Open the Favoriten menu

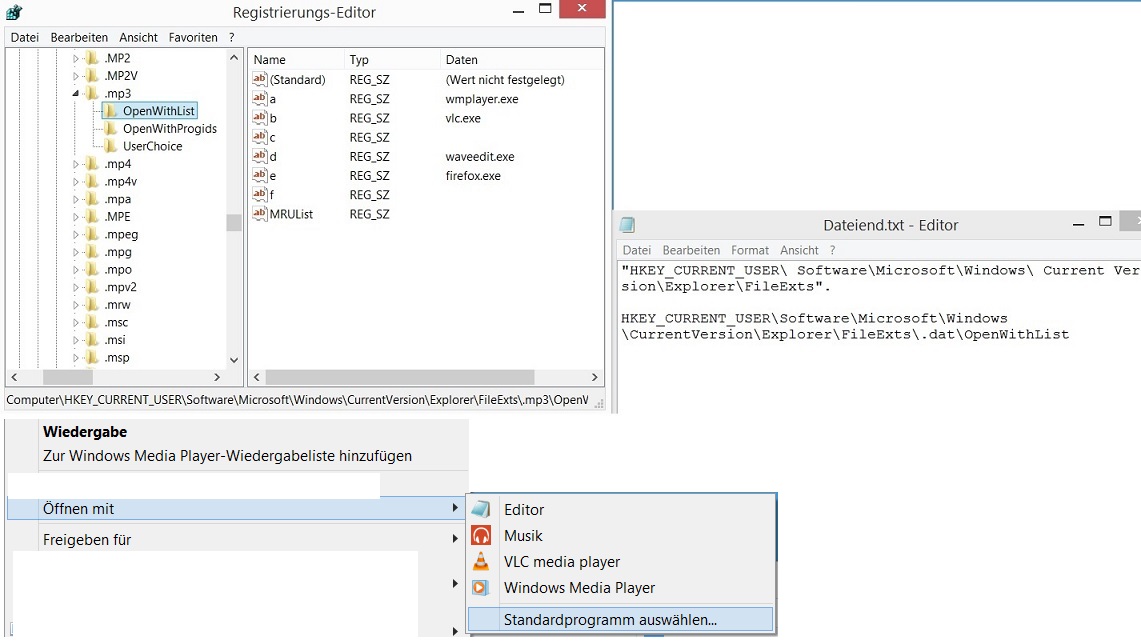pyautogui.click(x=193, y=37)
